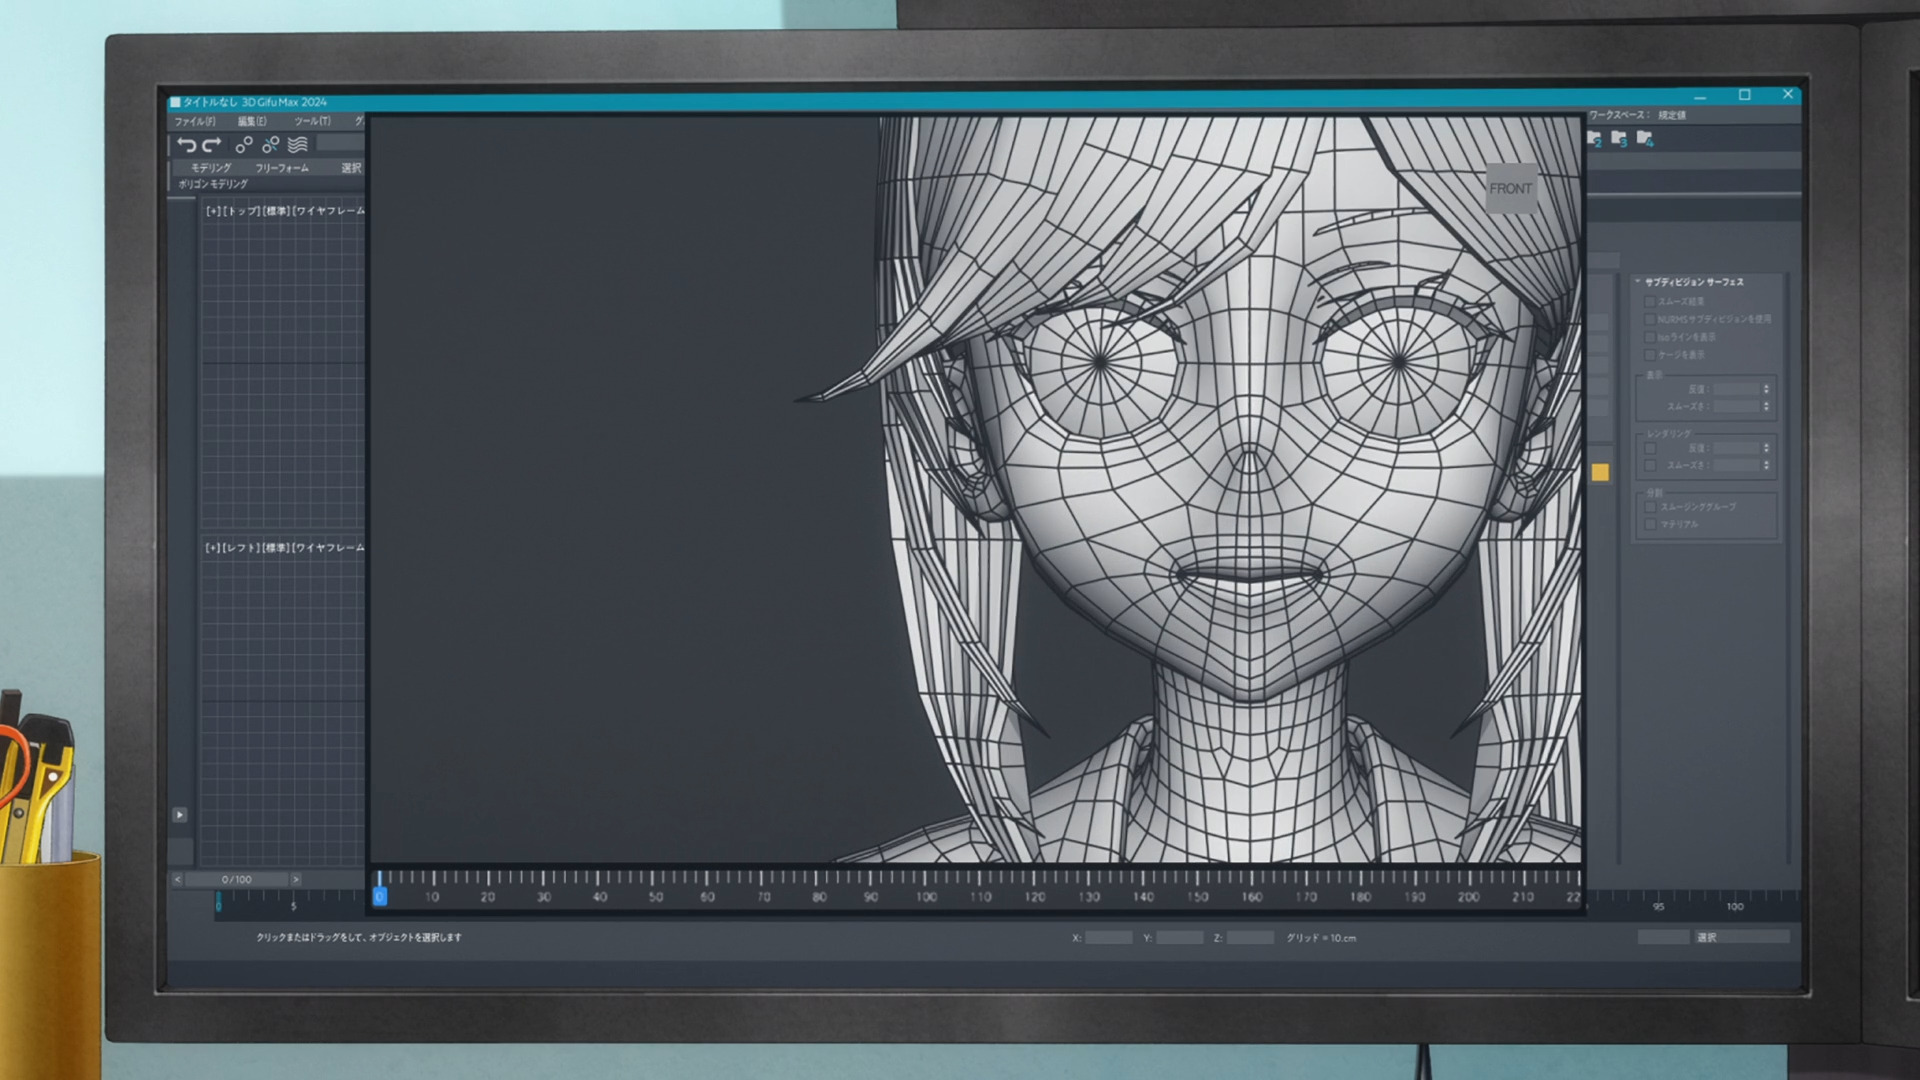Click the Undo arrow icon
The image size is (1920, 1080).
(186, 145)
